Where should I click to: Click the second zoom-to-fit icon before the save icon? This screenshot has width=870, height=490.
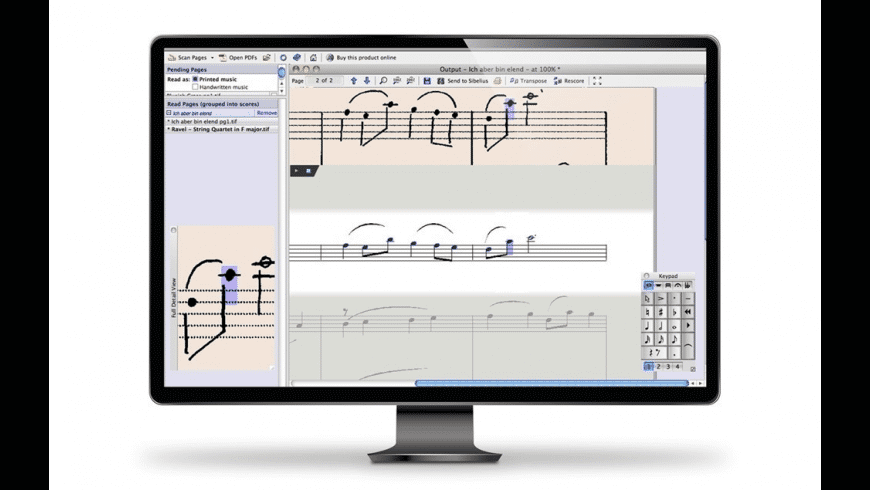(x=411, y=80)
